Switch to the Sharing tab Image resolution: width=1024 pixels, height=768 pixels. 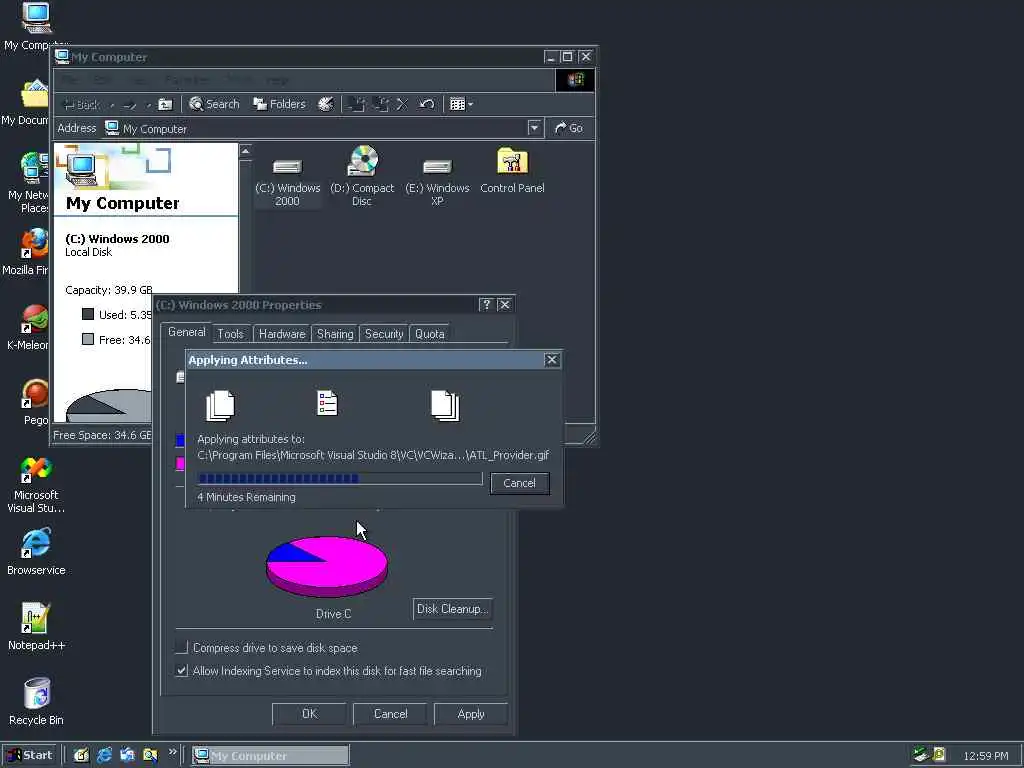pyautogui.click(x=335, y=334)
